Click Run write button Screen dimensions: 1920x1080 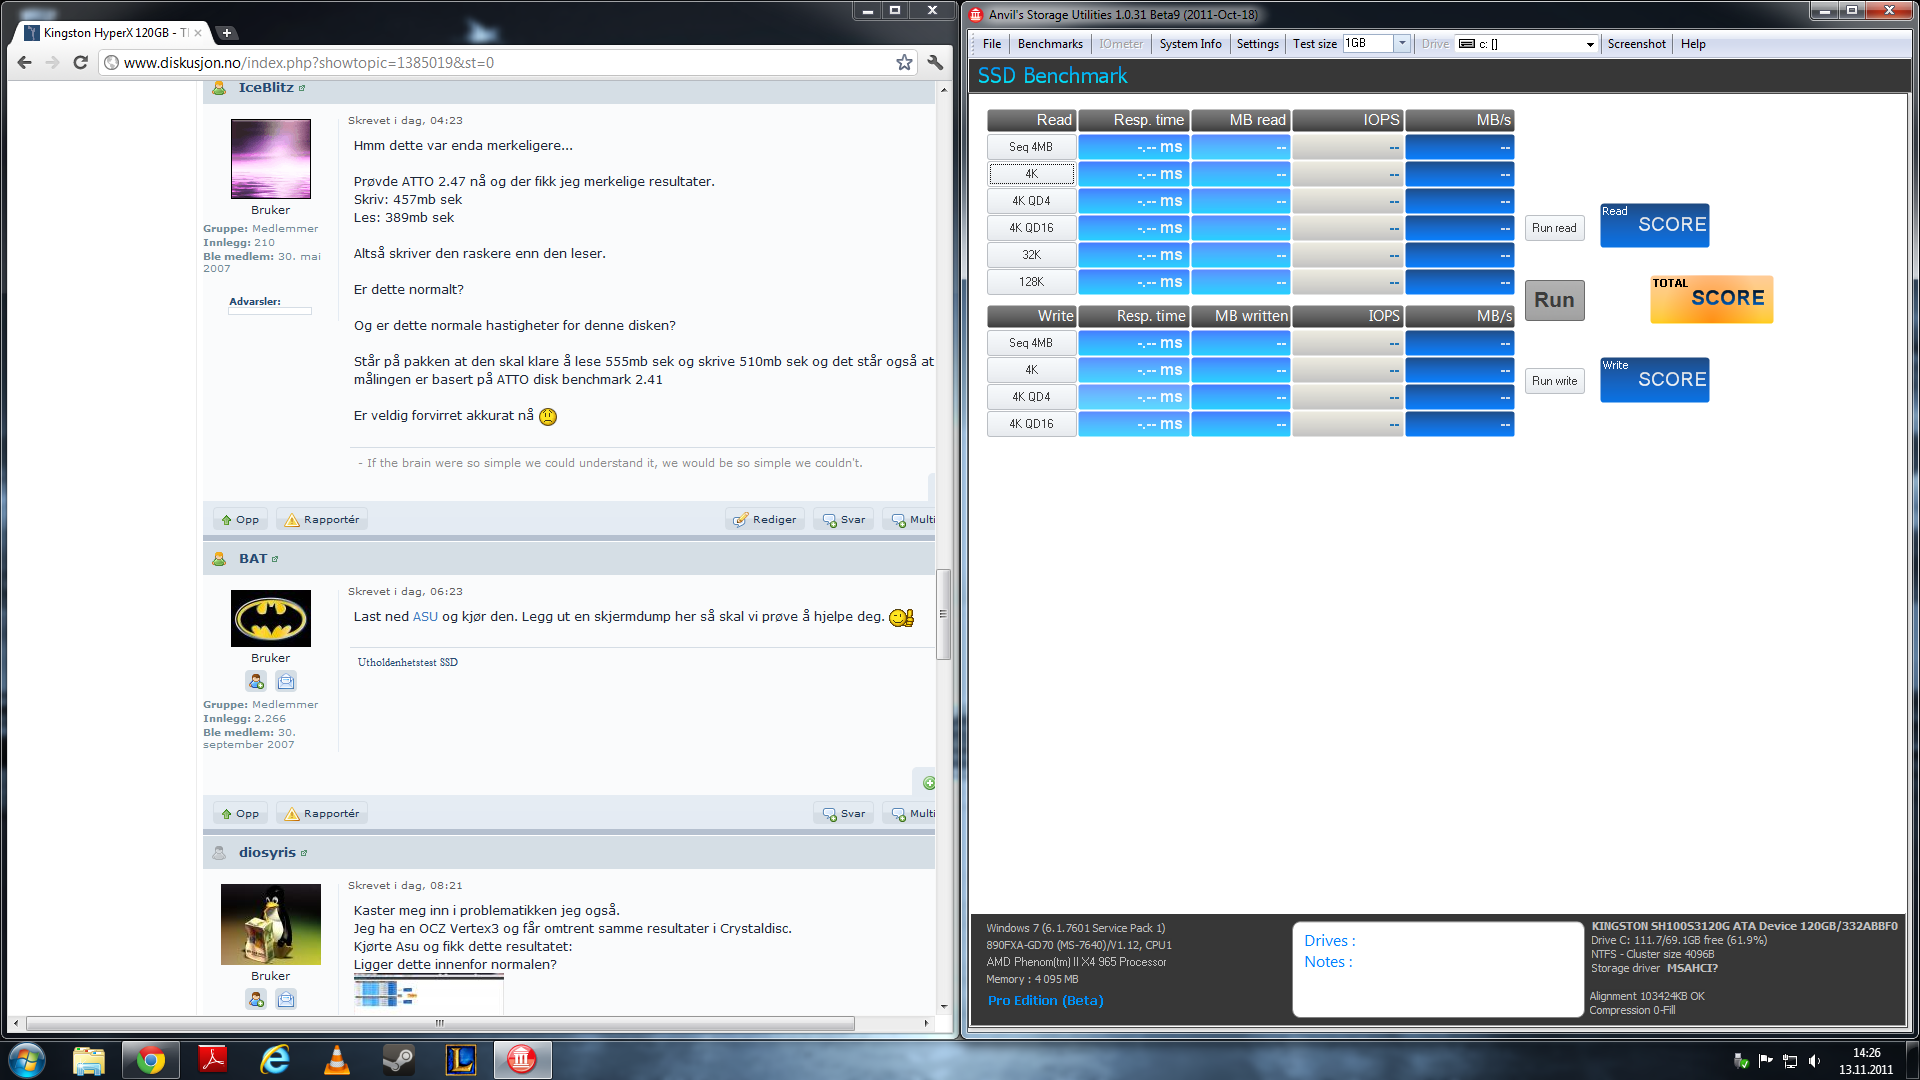[1554, 381]
